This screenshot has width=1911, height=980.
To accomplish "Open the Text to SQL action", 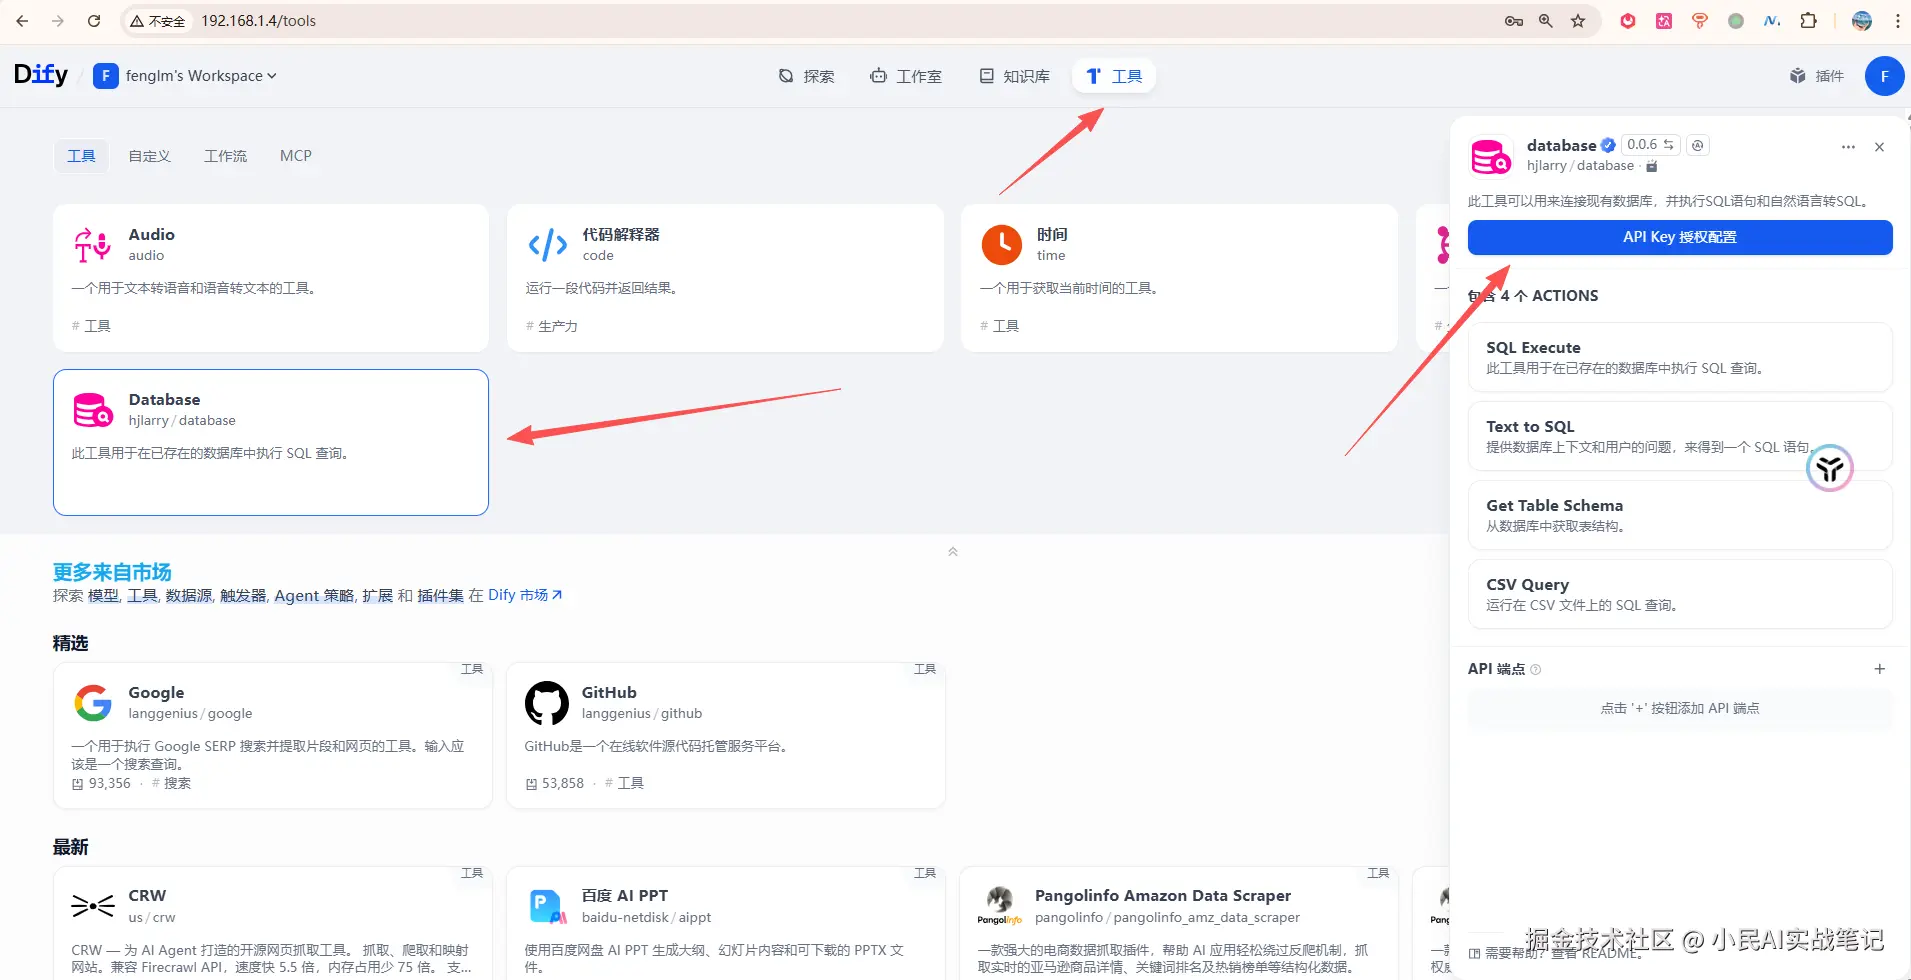I will 1680,436.
